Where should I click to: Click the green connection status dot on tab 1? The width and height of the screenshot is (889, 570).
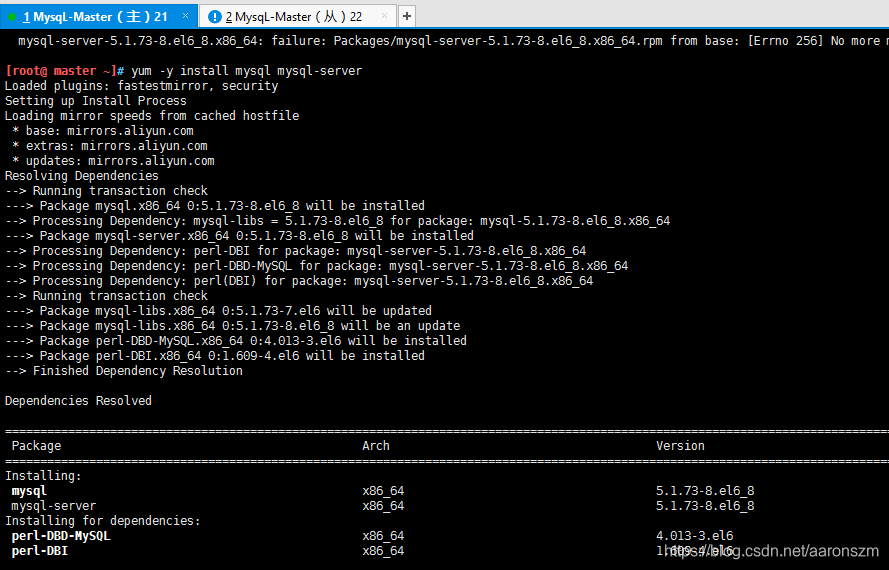(11, 17)
